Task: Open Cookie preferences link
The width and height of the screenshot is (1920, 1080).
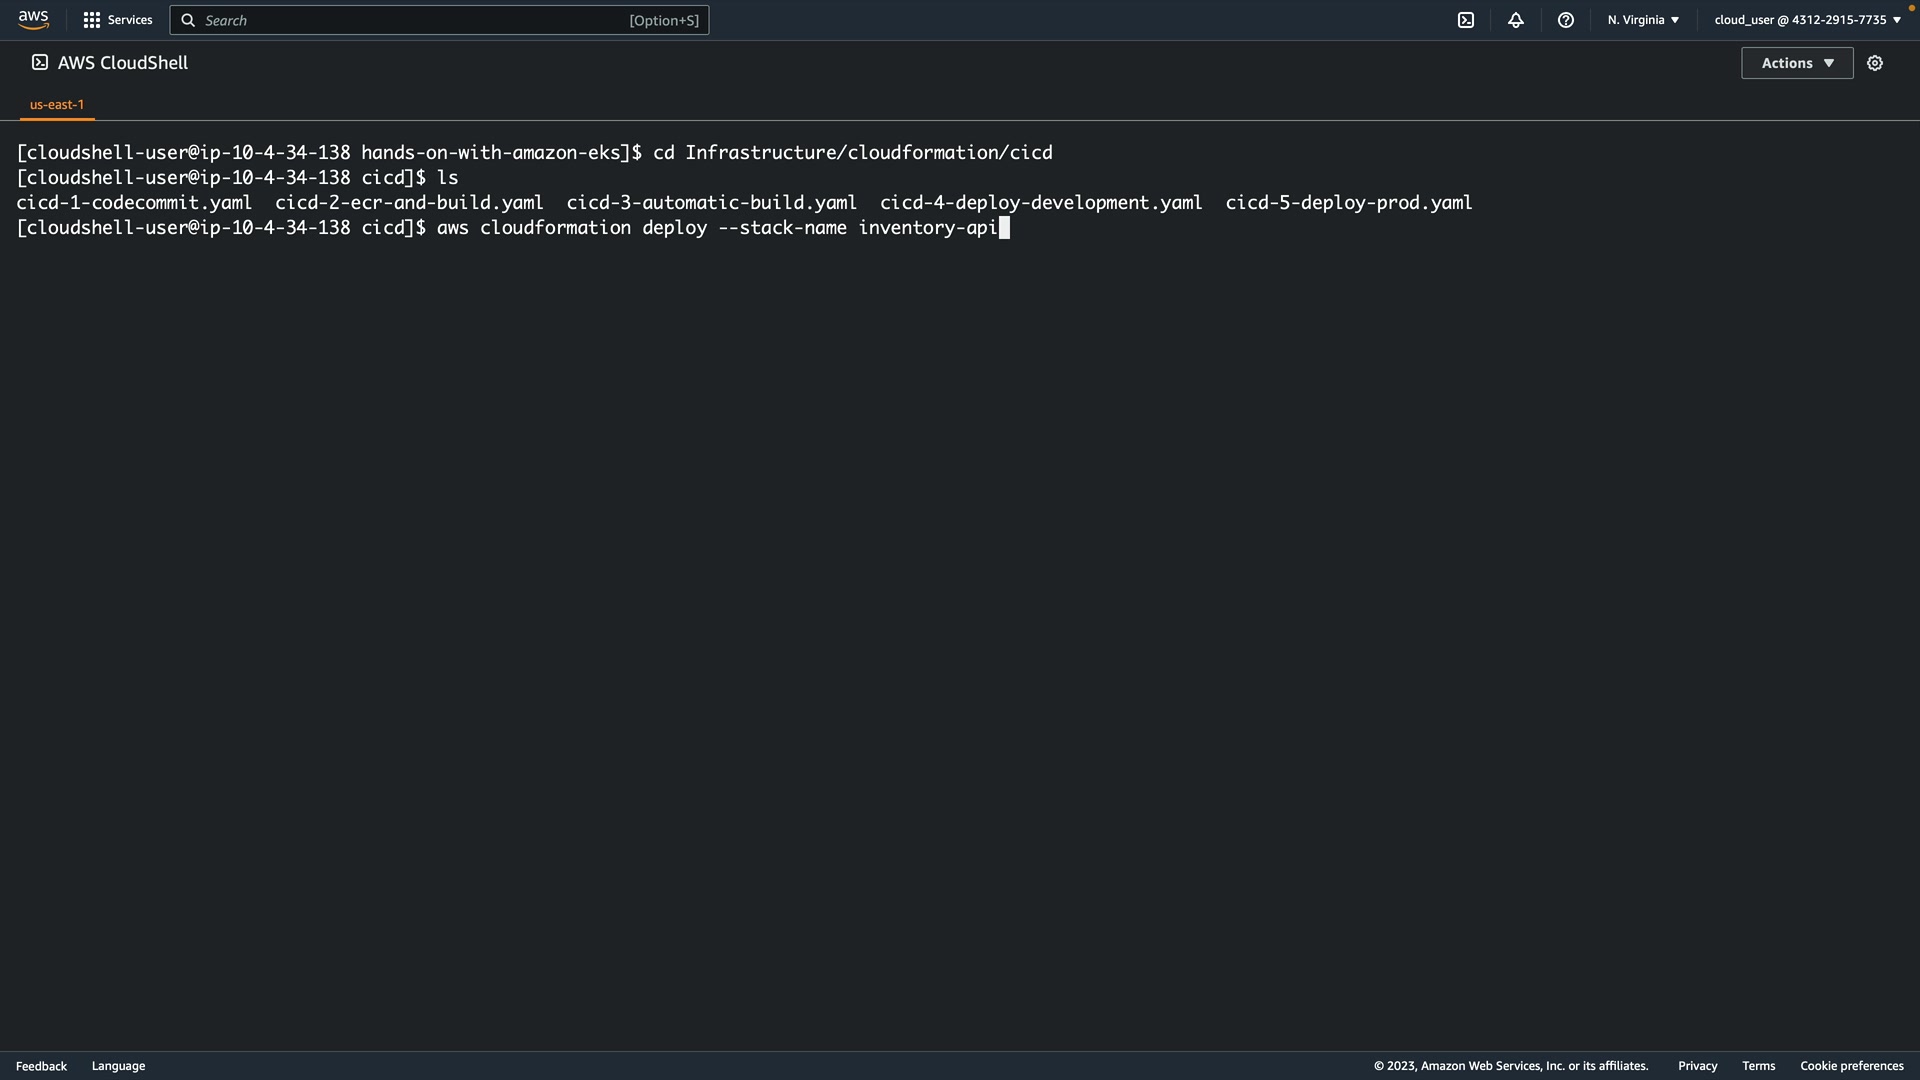Action: (1851, 1066)
